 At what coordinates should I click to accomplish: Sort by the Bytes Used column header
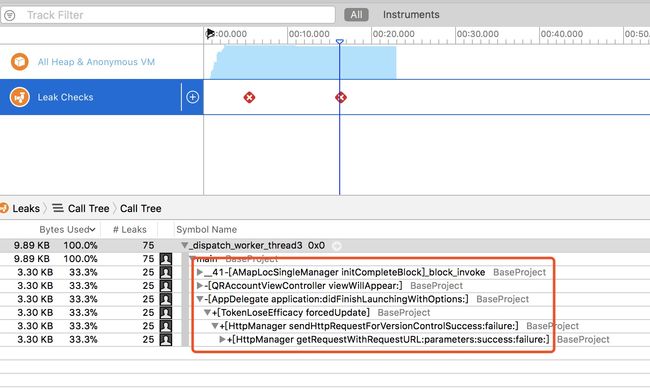point(67,229)
